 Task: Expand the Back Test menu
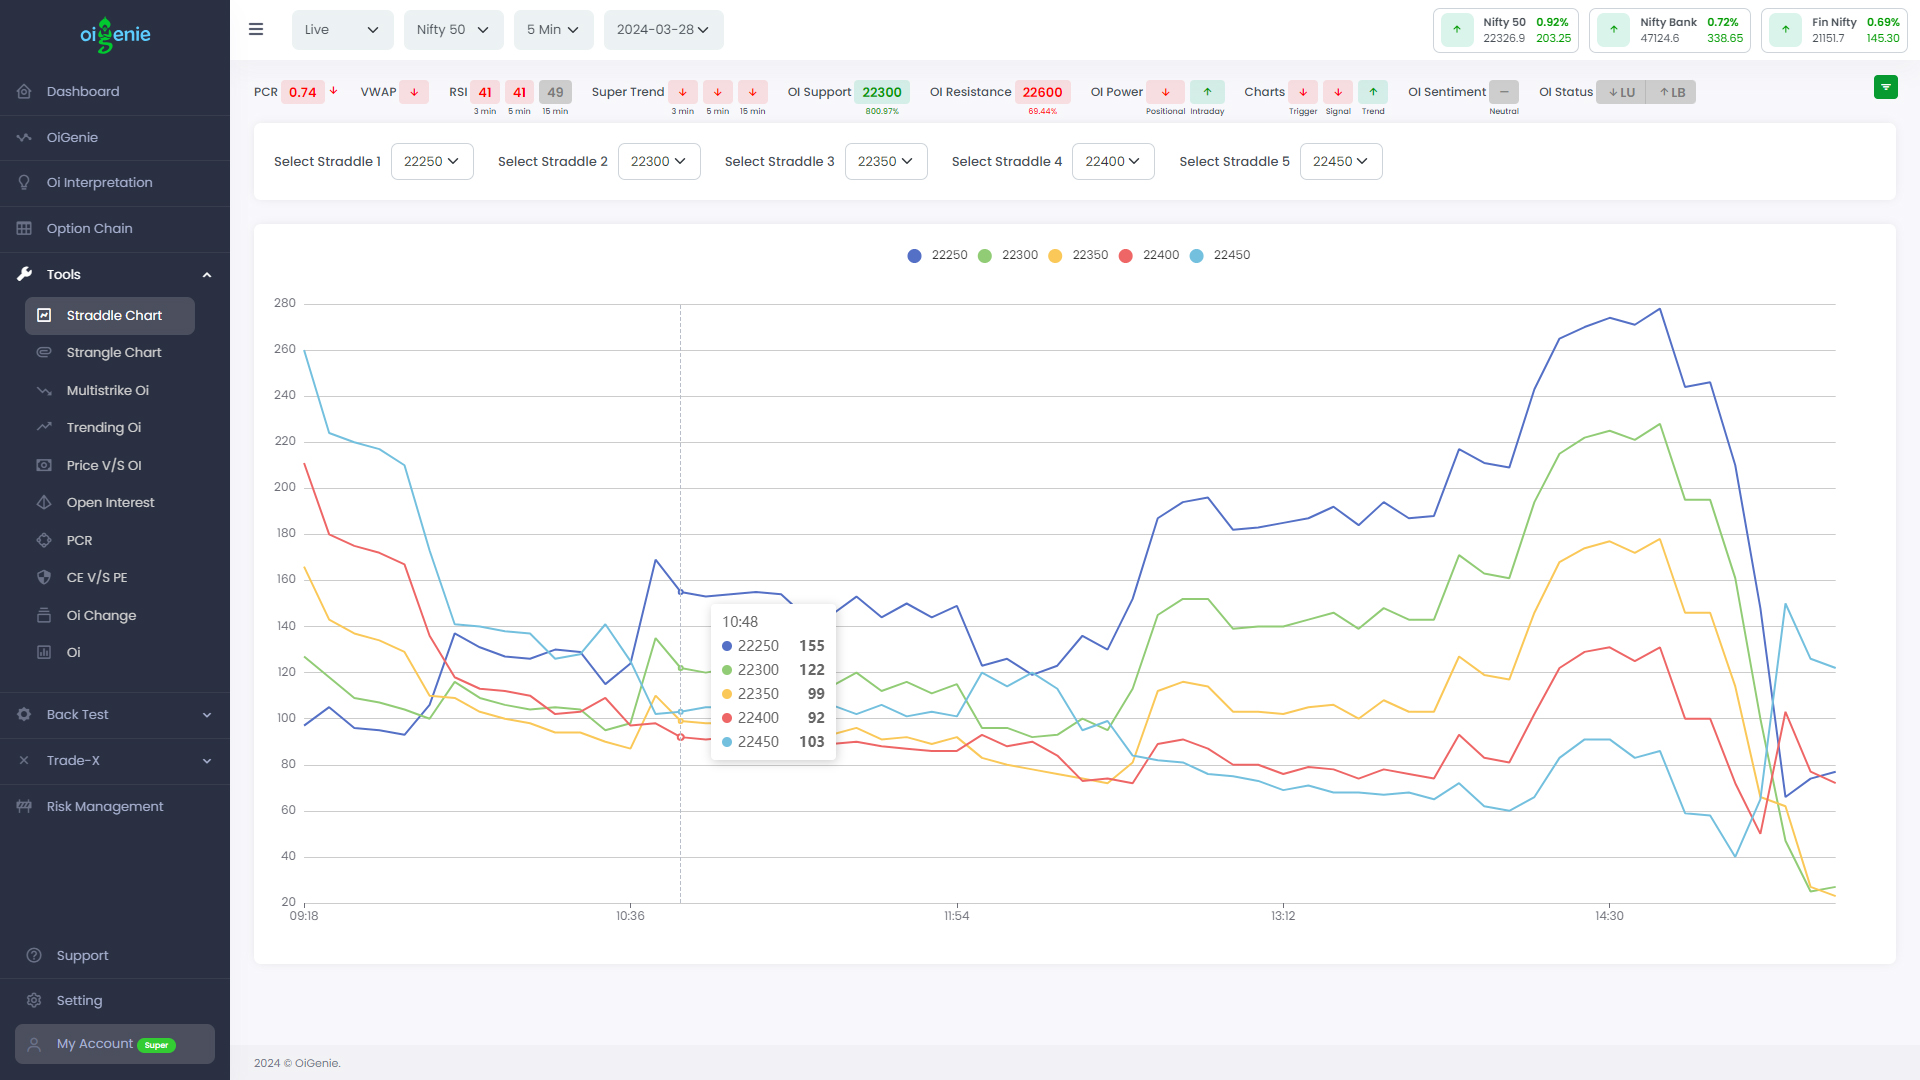coord(115,715)
